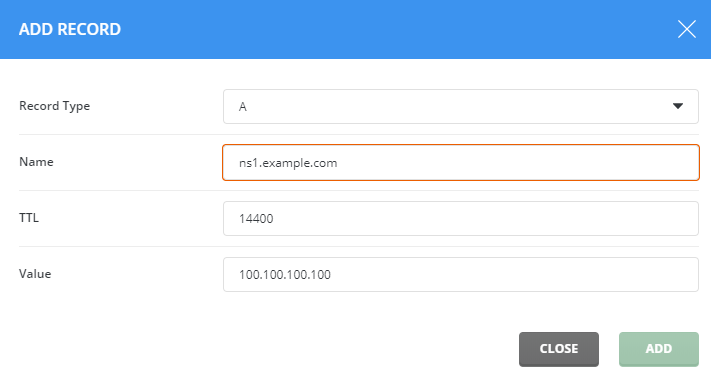Click the blue dialog header bar

coord(356,29)
